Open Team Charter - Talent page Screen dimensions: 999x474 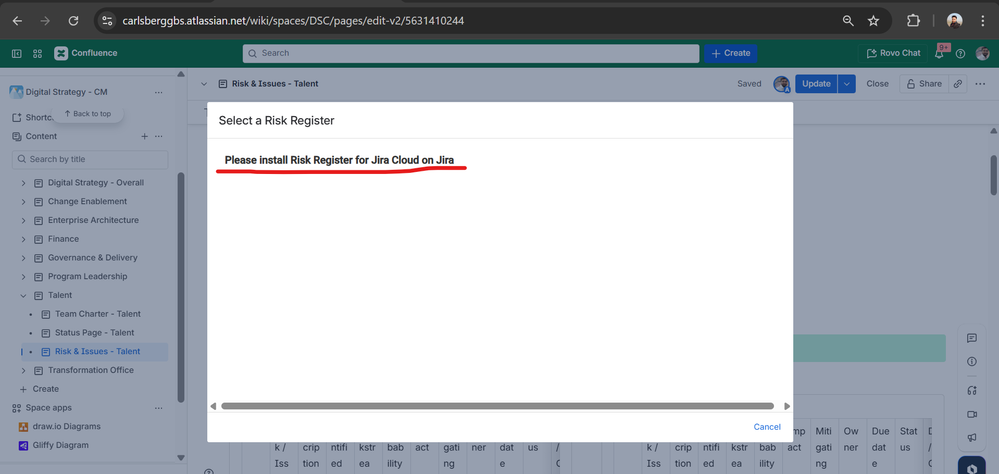pos(97,314)
